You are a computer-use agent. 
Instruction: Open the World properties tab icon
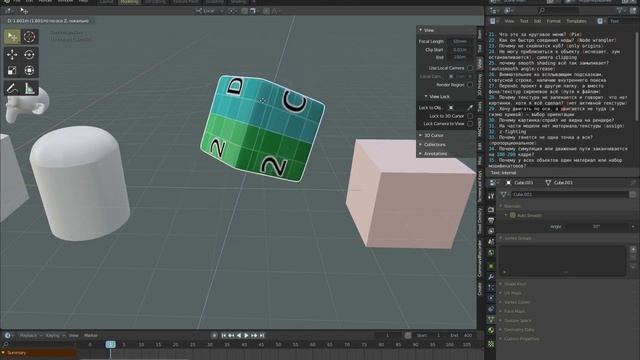pos(491,253)
